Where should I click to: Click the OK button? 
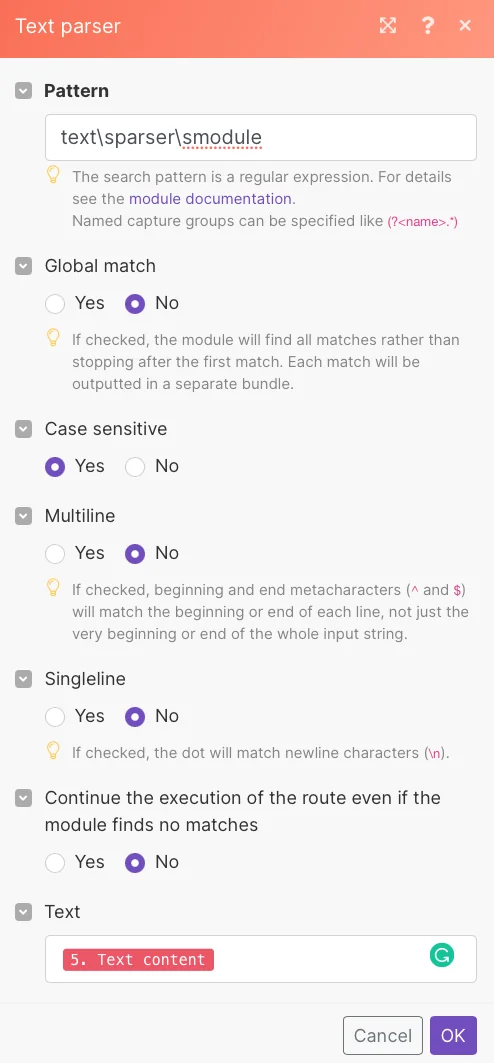(453, 1035)
